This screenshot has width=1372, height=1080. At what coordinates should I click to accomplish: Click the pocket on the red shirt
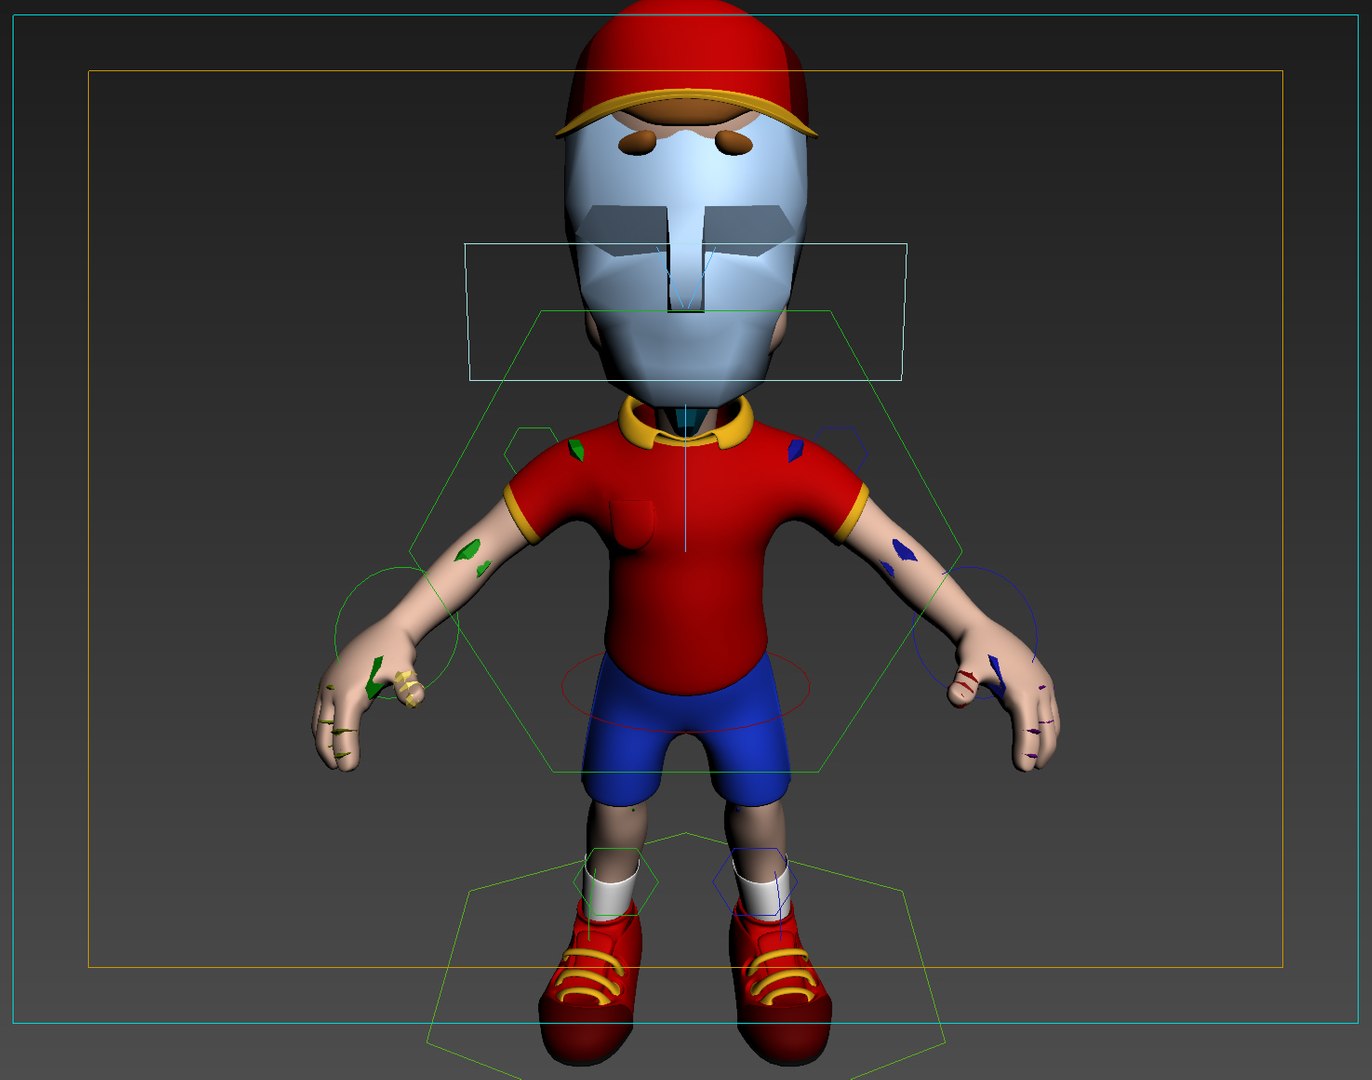click(633, 523)
